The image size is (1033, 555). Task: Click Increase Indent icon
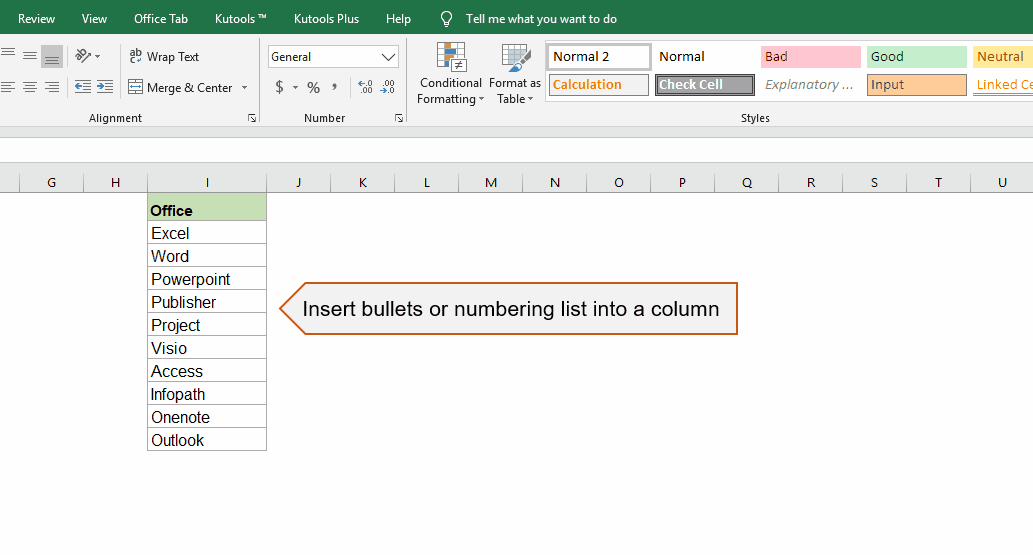pyautogui.click(x=105, y=87)
